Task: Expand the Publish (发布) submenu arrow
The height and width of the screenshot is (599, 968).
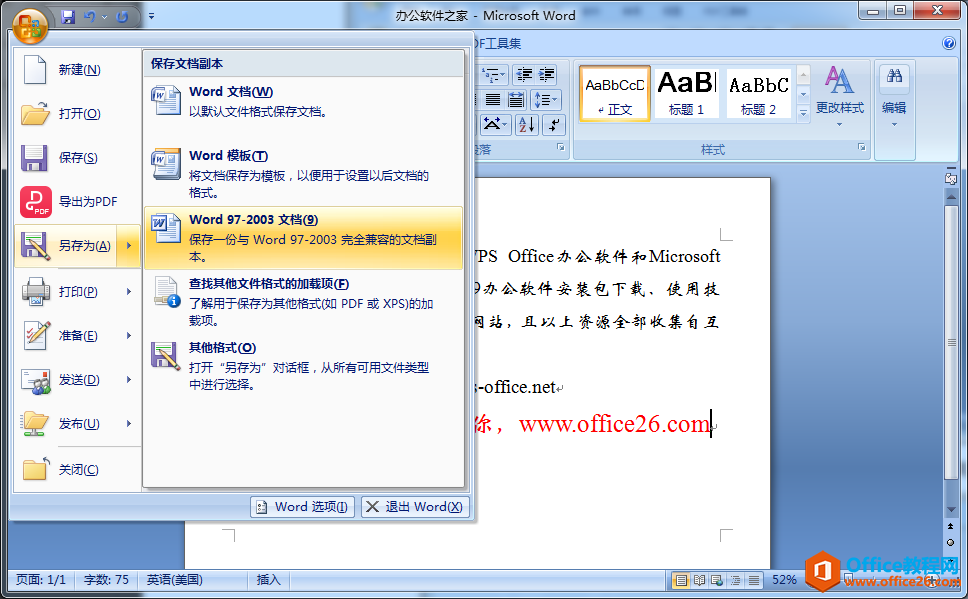Action: (129, 424)
